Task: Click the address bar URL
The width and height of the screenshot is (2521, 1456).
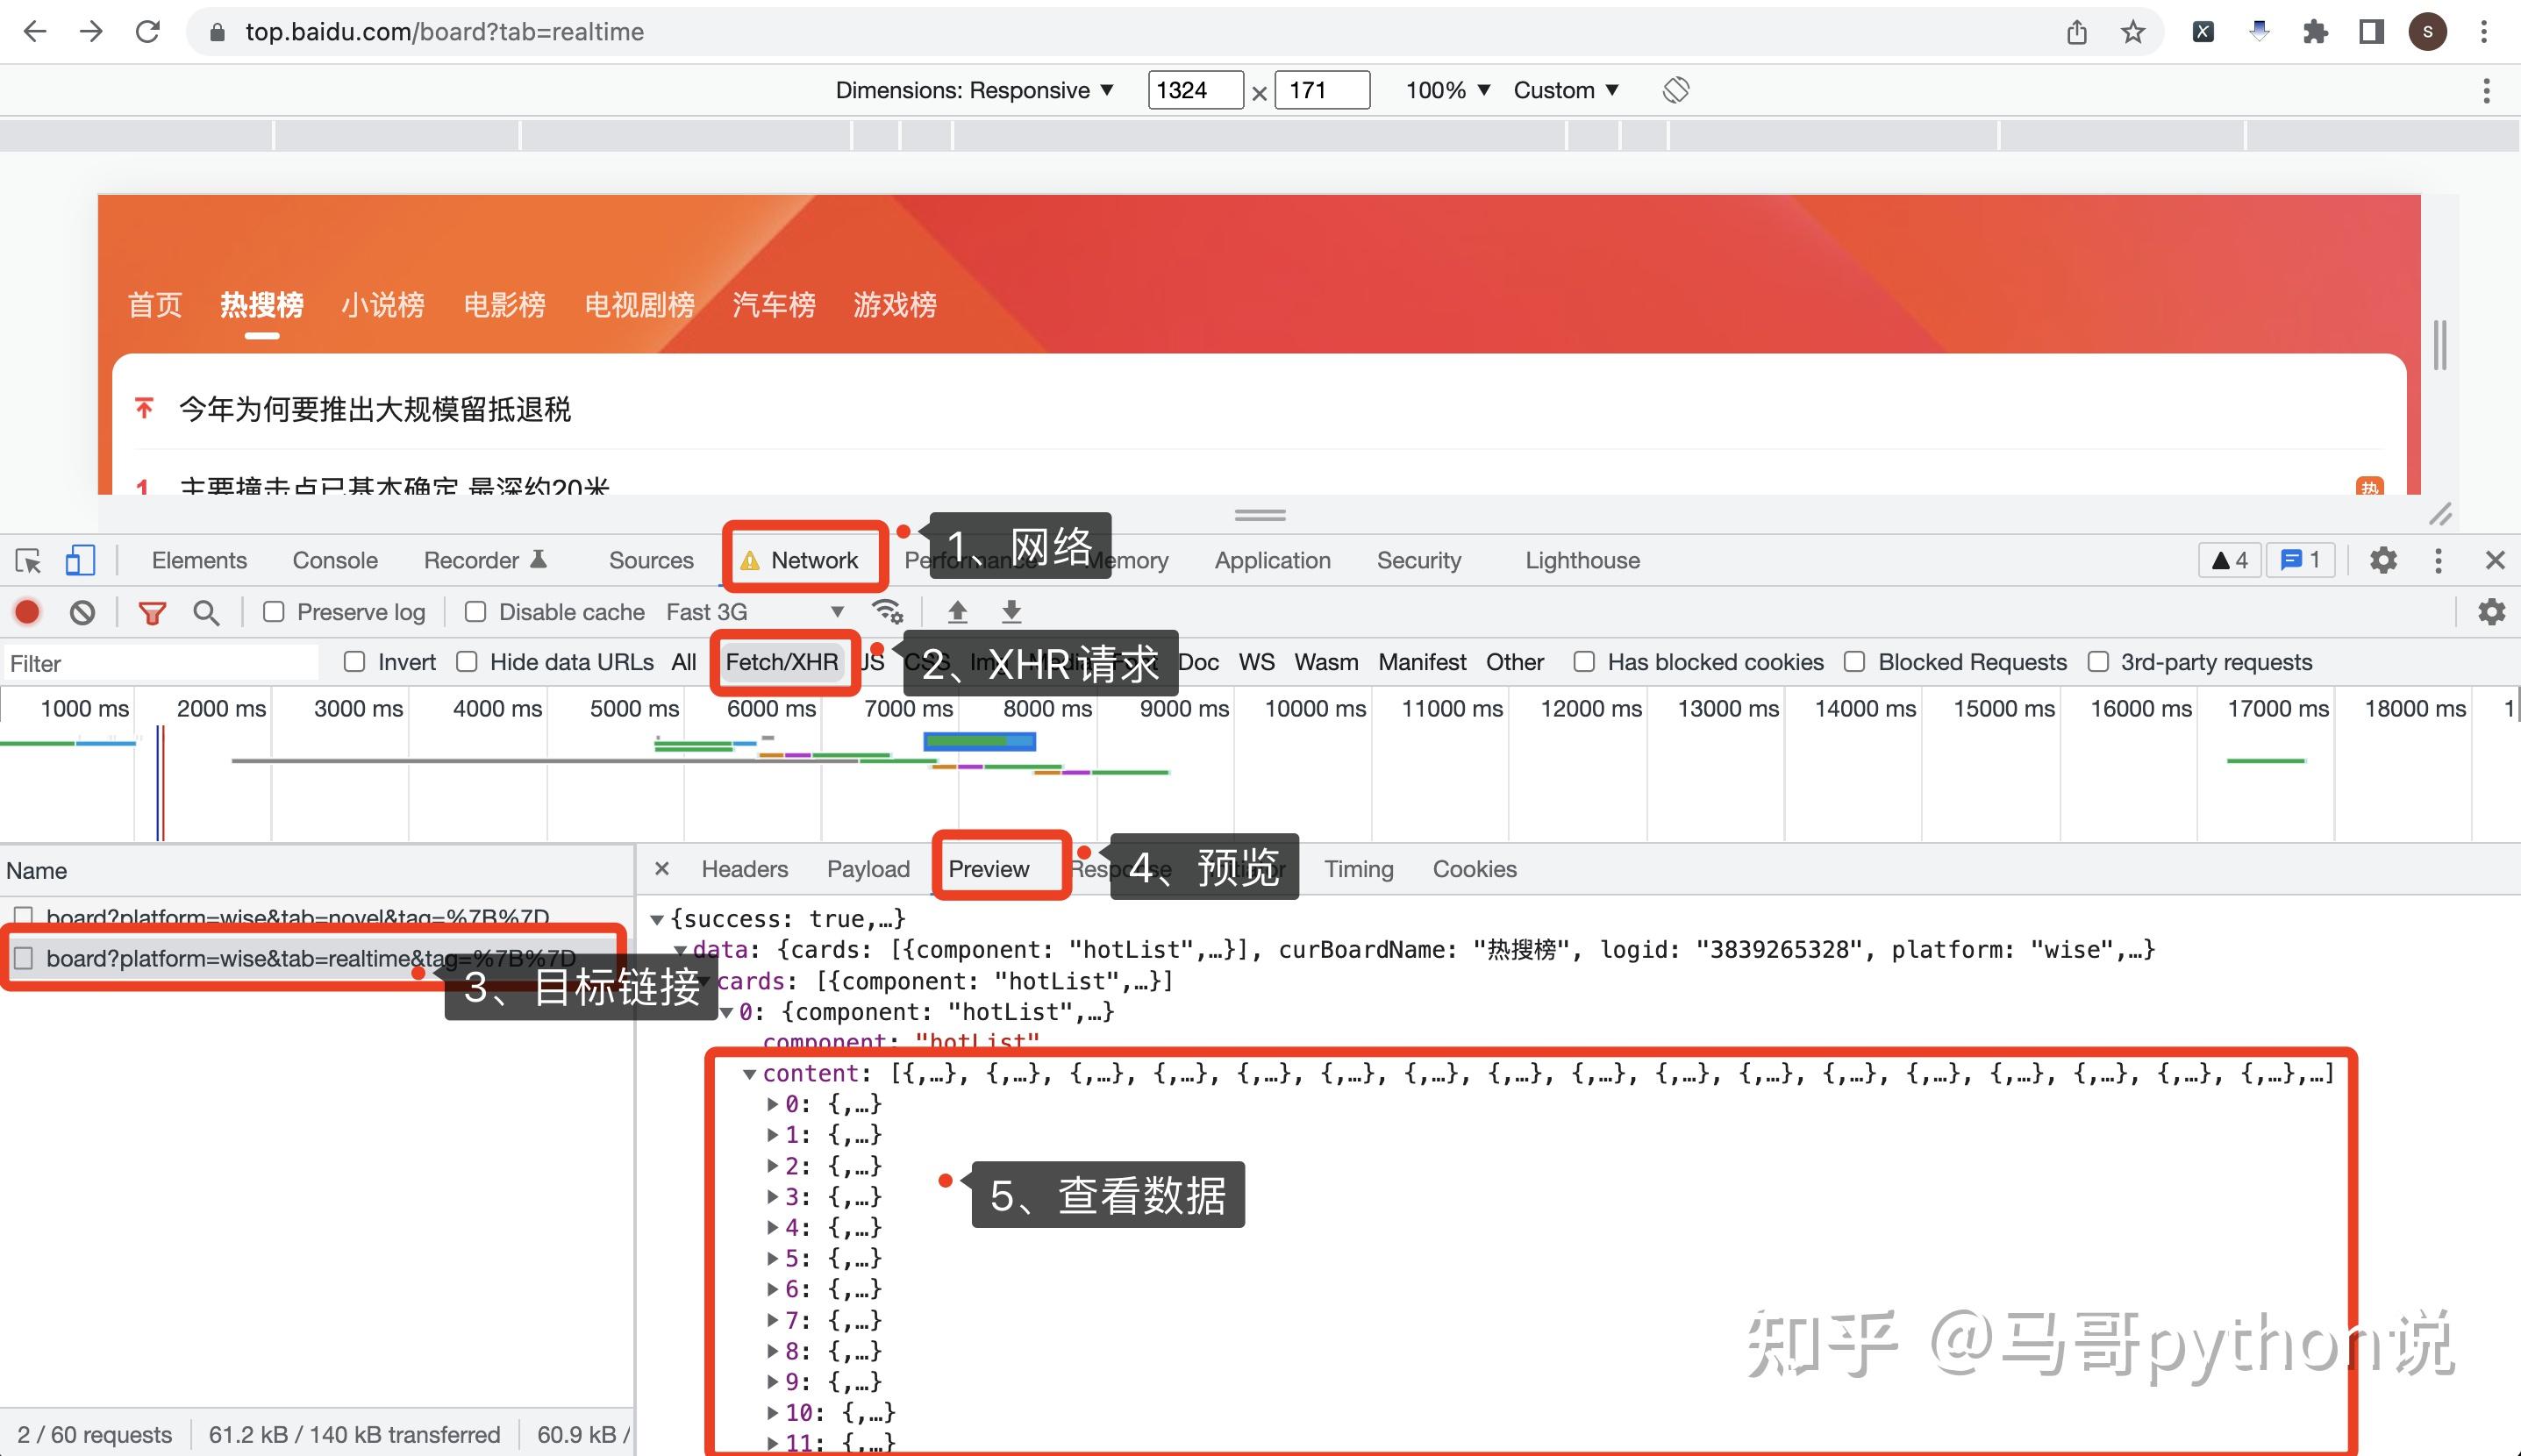Action: (x=445, y=32)
